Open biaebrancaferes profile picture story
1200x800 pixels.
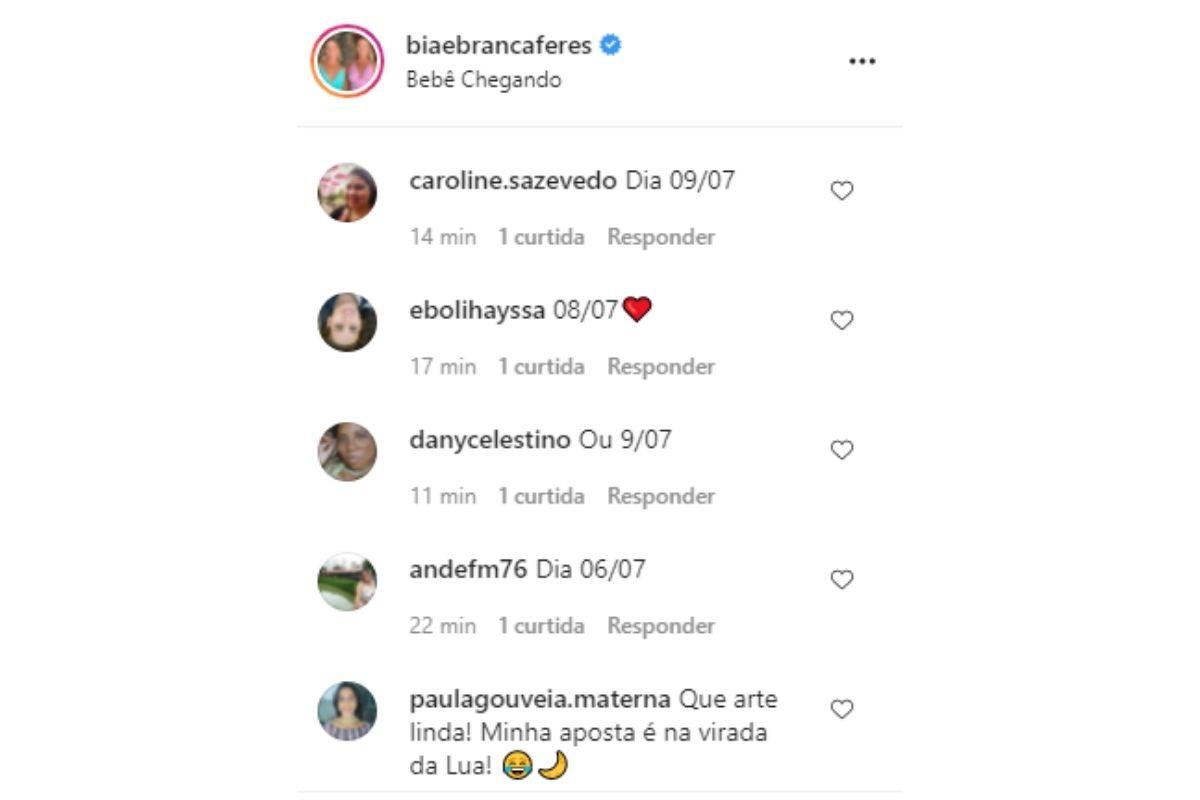[347, 61]
